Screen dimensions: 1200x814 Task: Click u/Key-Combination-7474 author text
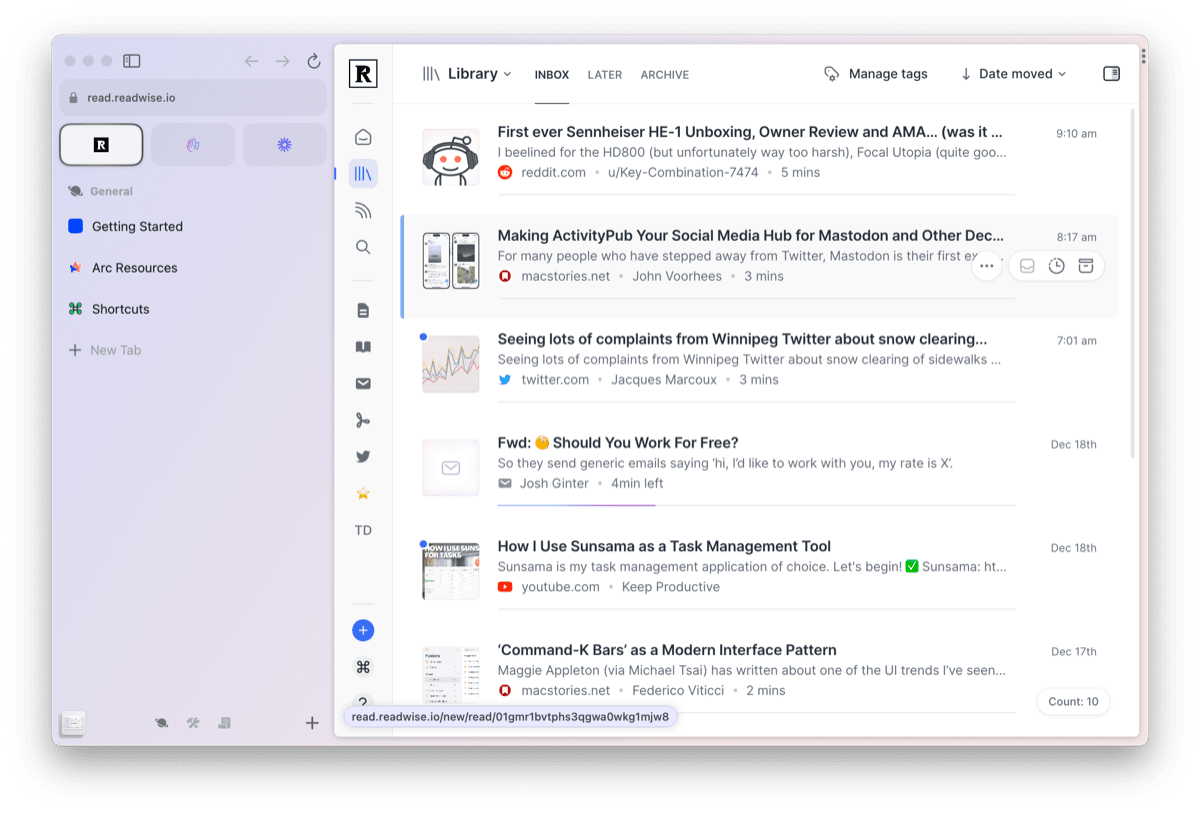tap(682, 172)
